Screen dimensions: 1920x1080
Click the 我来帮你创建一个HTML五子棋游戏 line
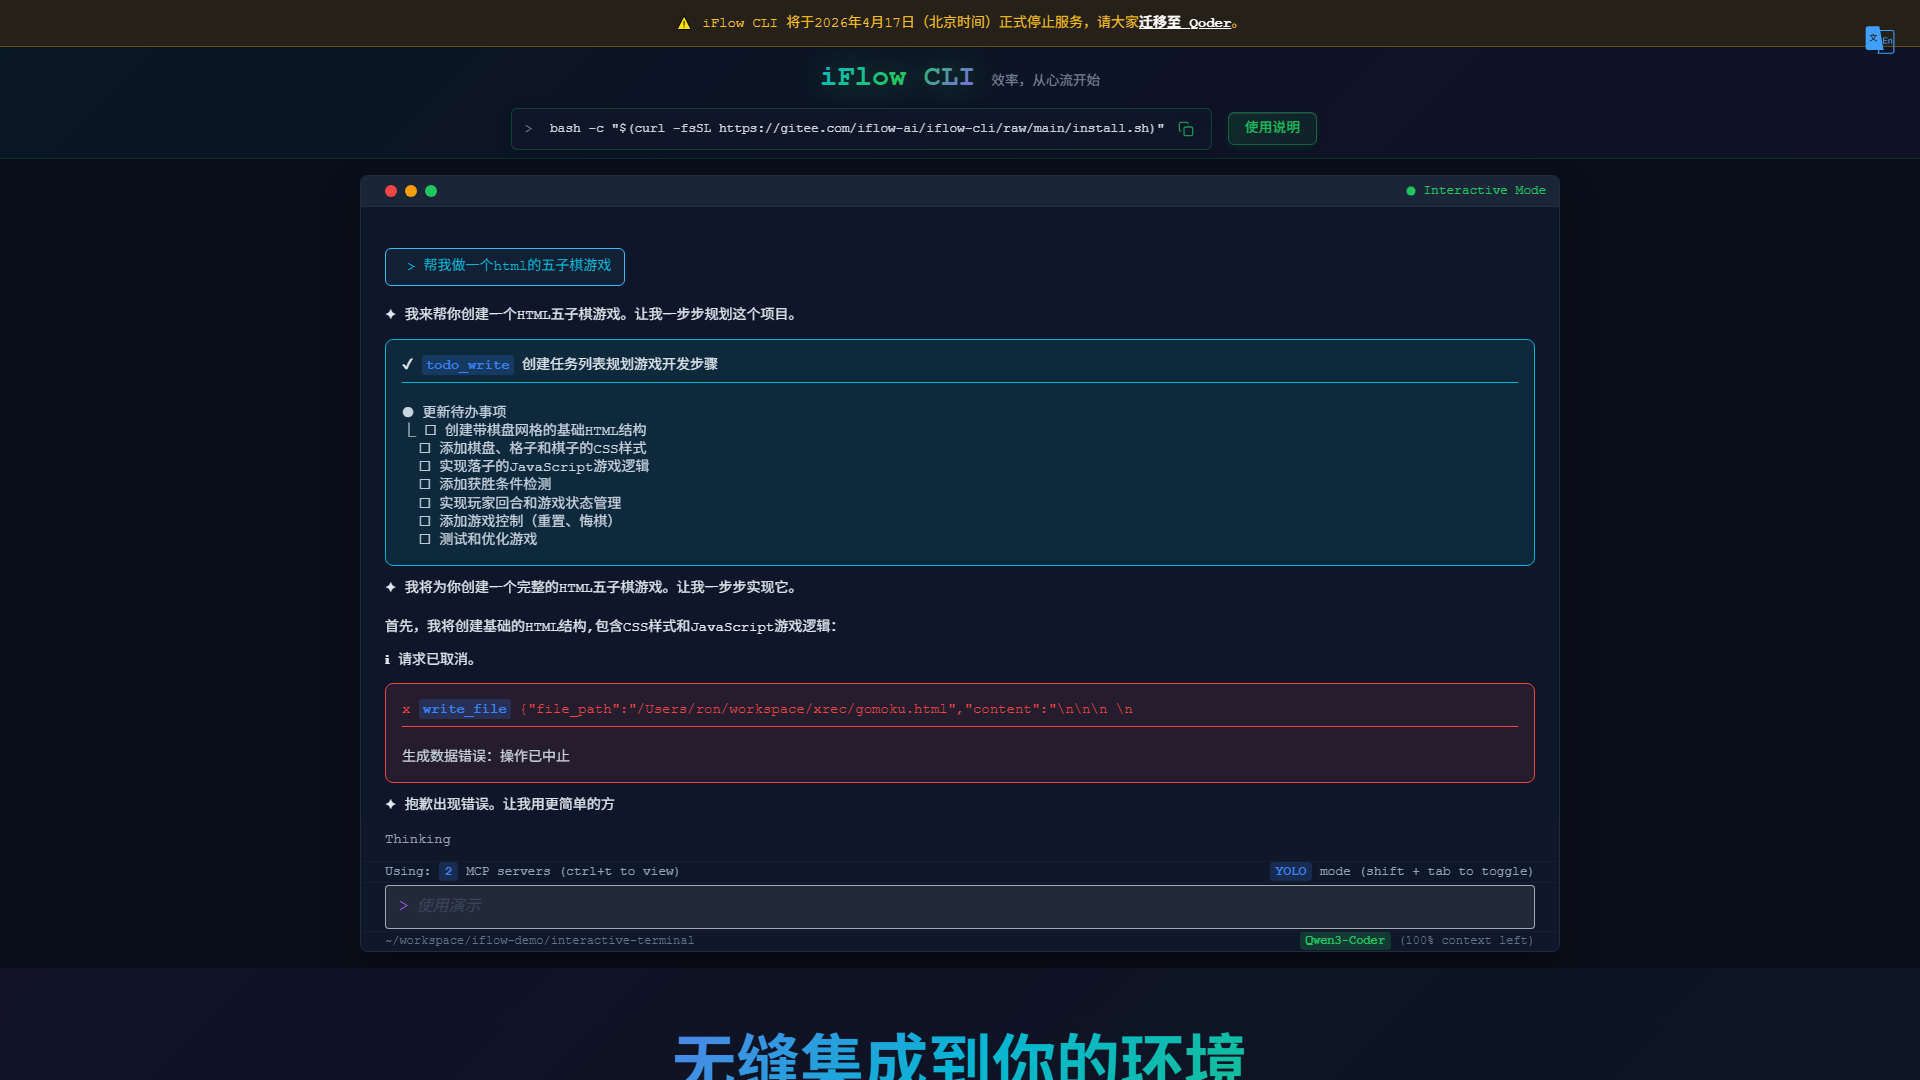coord(602,314)
